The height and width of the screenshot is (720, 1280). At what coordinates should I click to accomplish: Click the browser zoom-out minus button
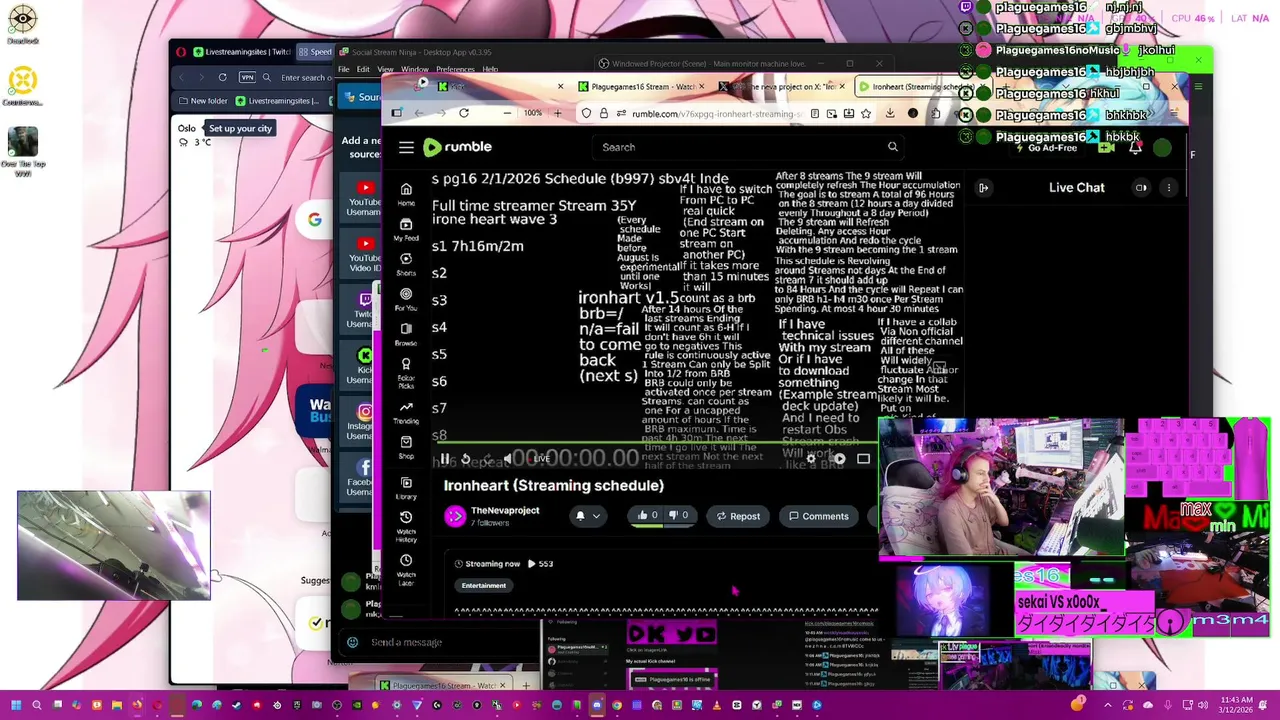point(507,113)
